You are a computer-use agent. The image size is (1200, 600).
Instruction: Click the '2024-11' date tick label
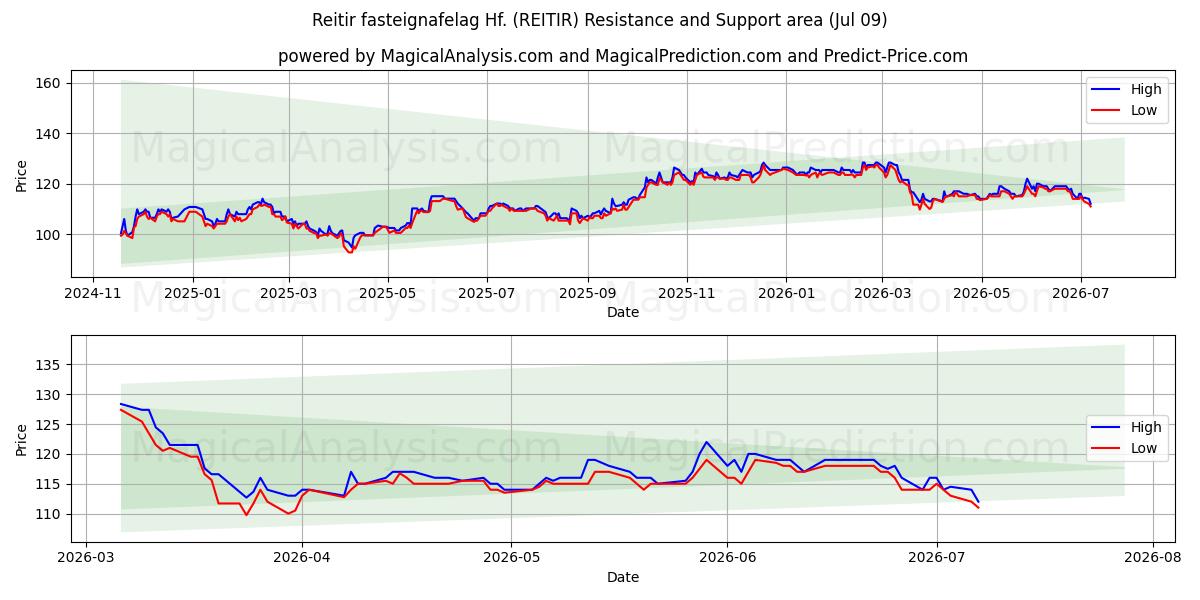click(93, 294)
